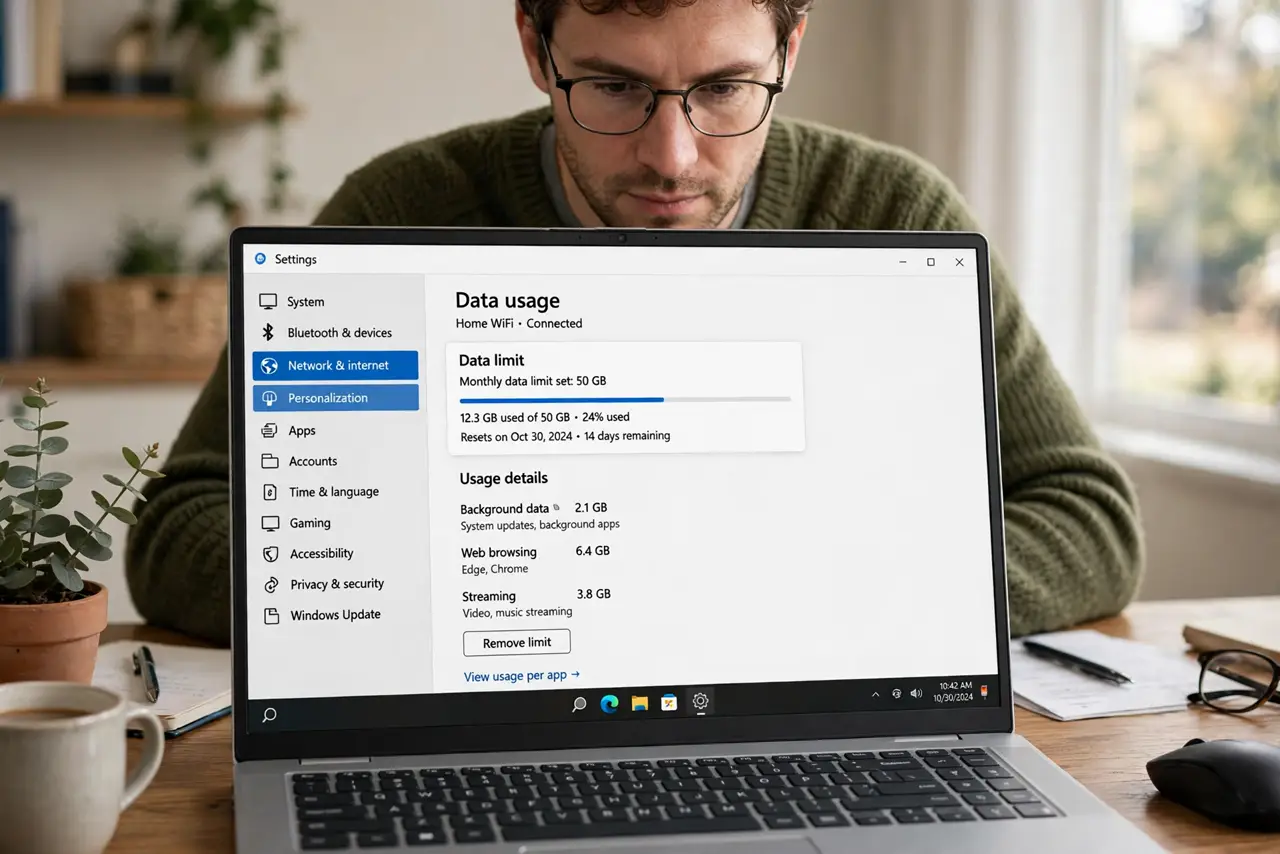This screenshot has width=1280, height=854.
Task: Click the magnifier at the taskbar's left end
Action: click(268, 715)
